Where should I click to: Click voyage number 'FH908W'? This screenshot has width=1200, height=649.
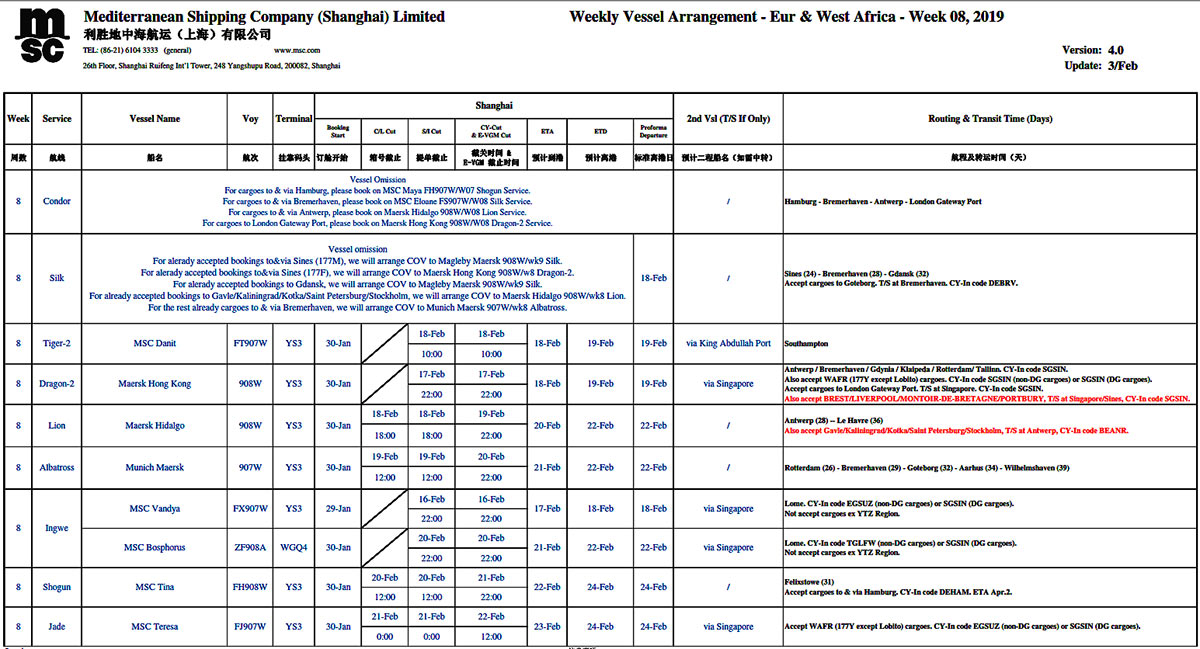coord(251,587)
